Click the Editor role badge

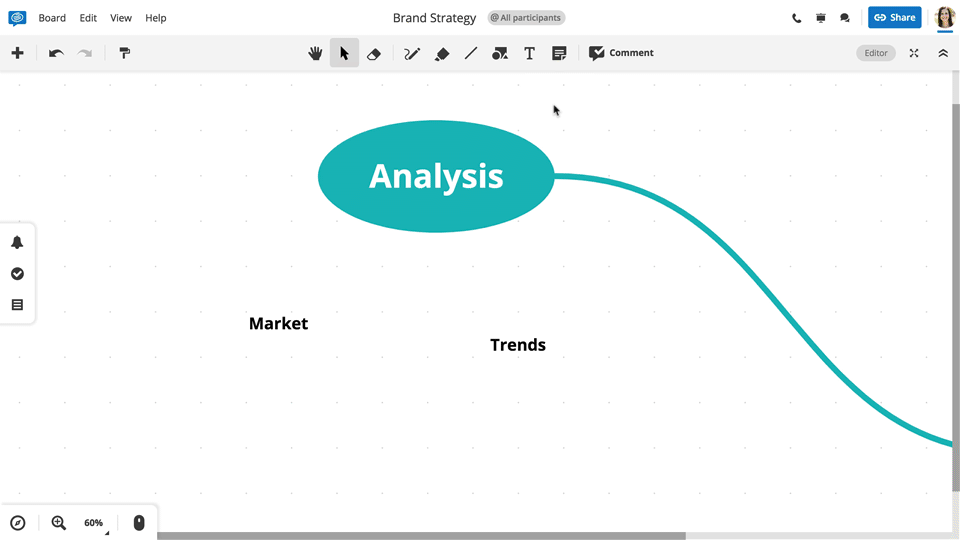(x=876, y=53)
